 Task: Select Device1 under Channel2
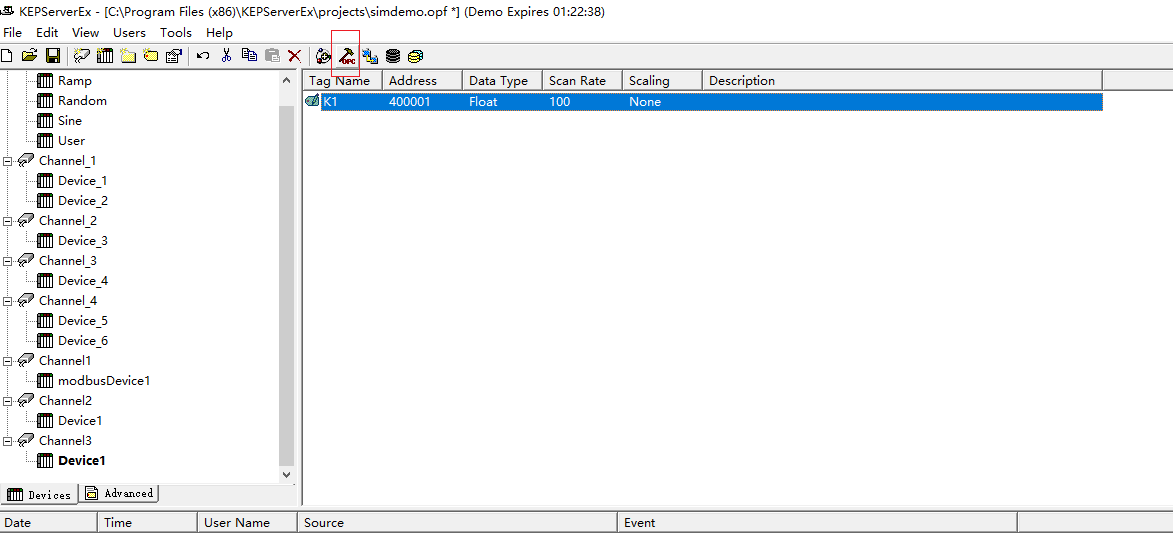point(80,421)
